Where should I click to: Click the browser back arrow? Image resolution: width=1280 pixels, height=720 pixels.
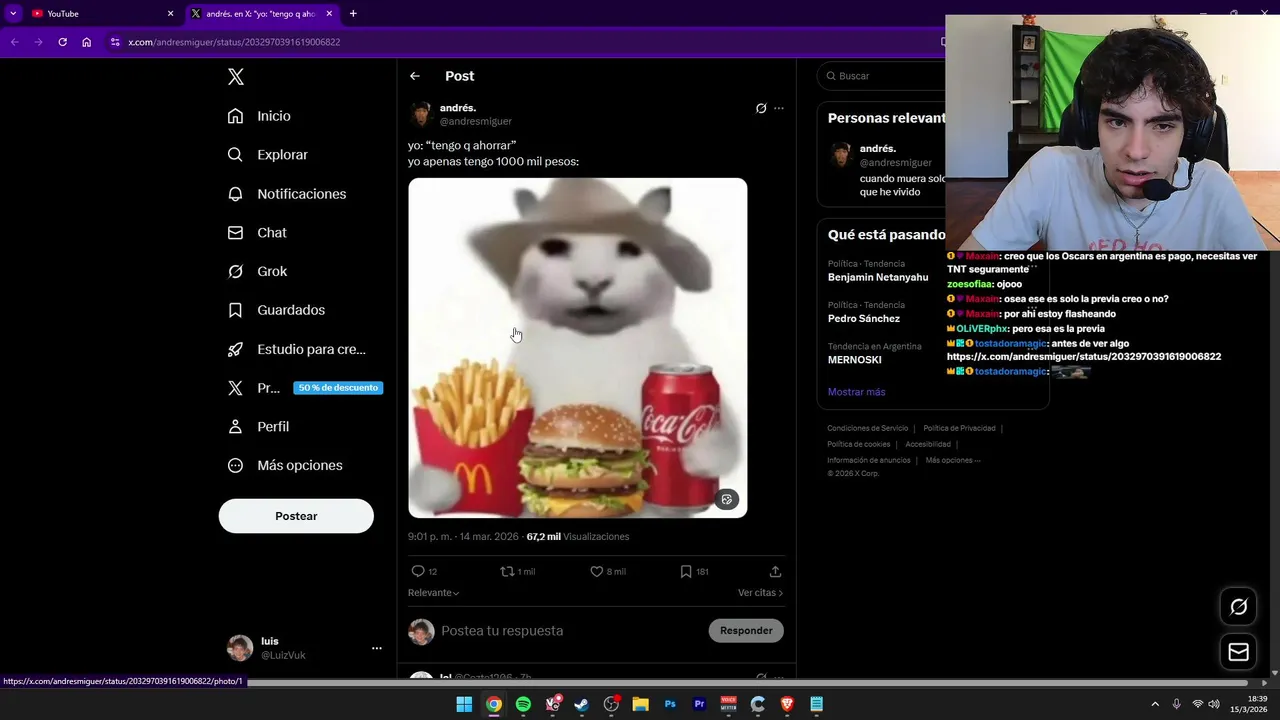click(x=14, y=42)
